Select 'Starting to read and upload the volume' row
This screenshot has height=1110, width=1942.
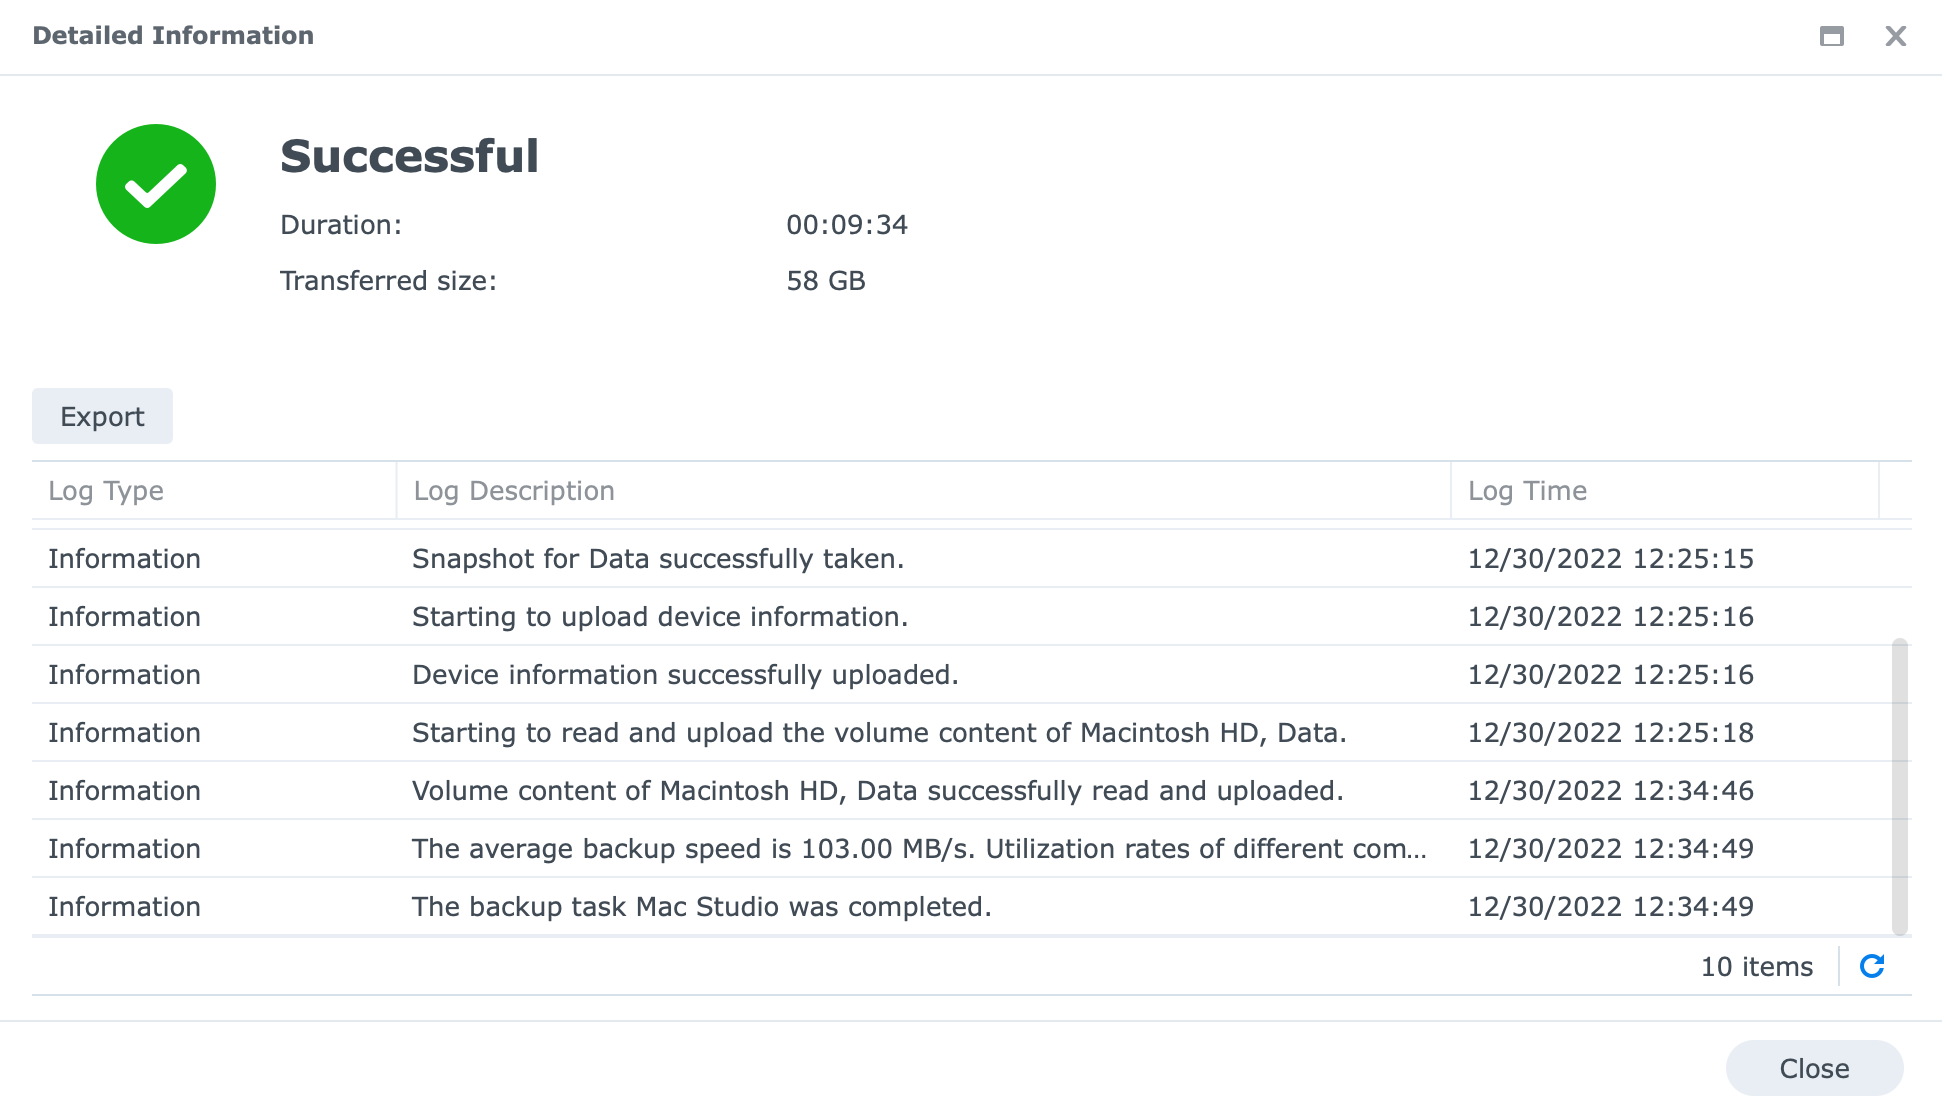pyautogui.click(x=971, y=732)
